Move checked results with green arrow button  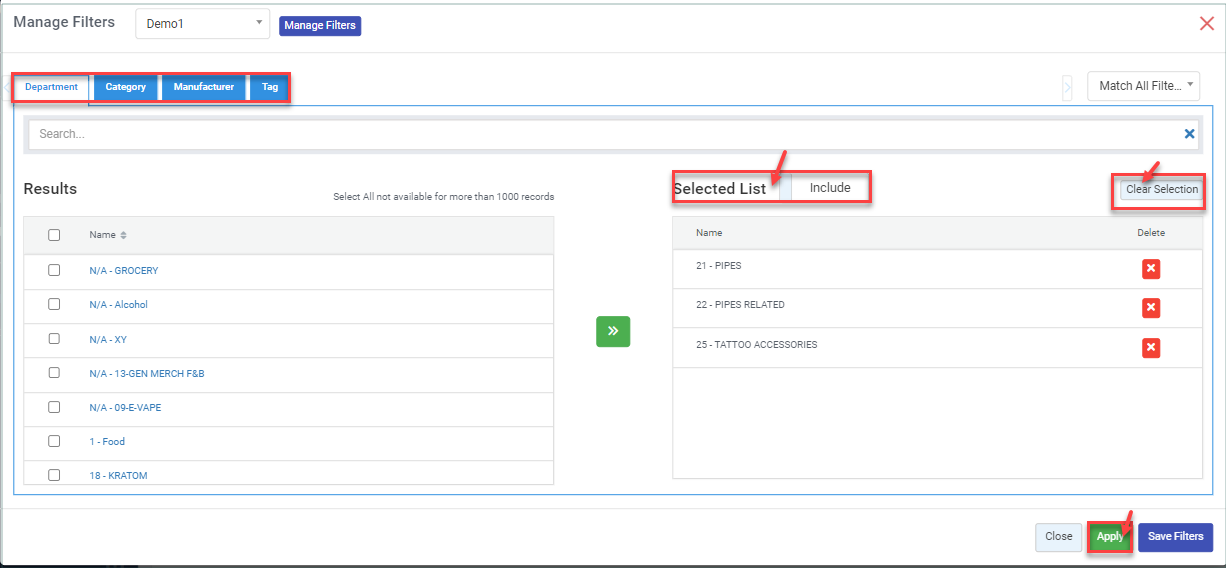click(x=613, y=331)
